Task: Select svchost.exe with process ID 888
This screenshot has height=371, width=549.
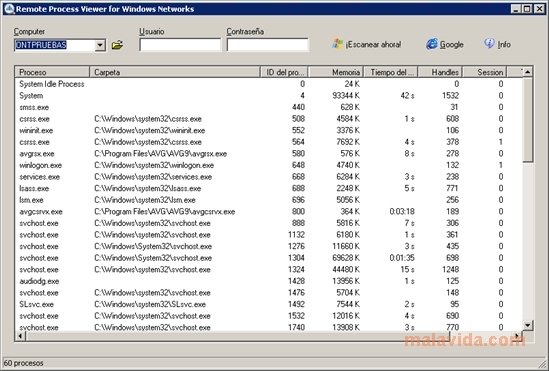Action: pos(269,223)
